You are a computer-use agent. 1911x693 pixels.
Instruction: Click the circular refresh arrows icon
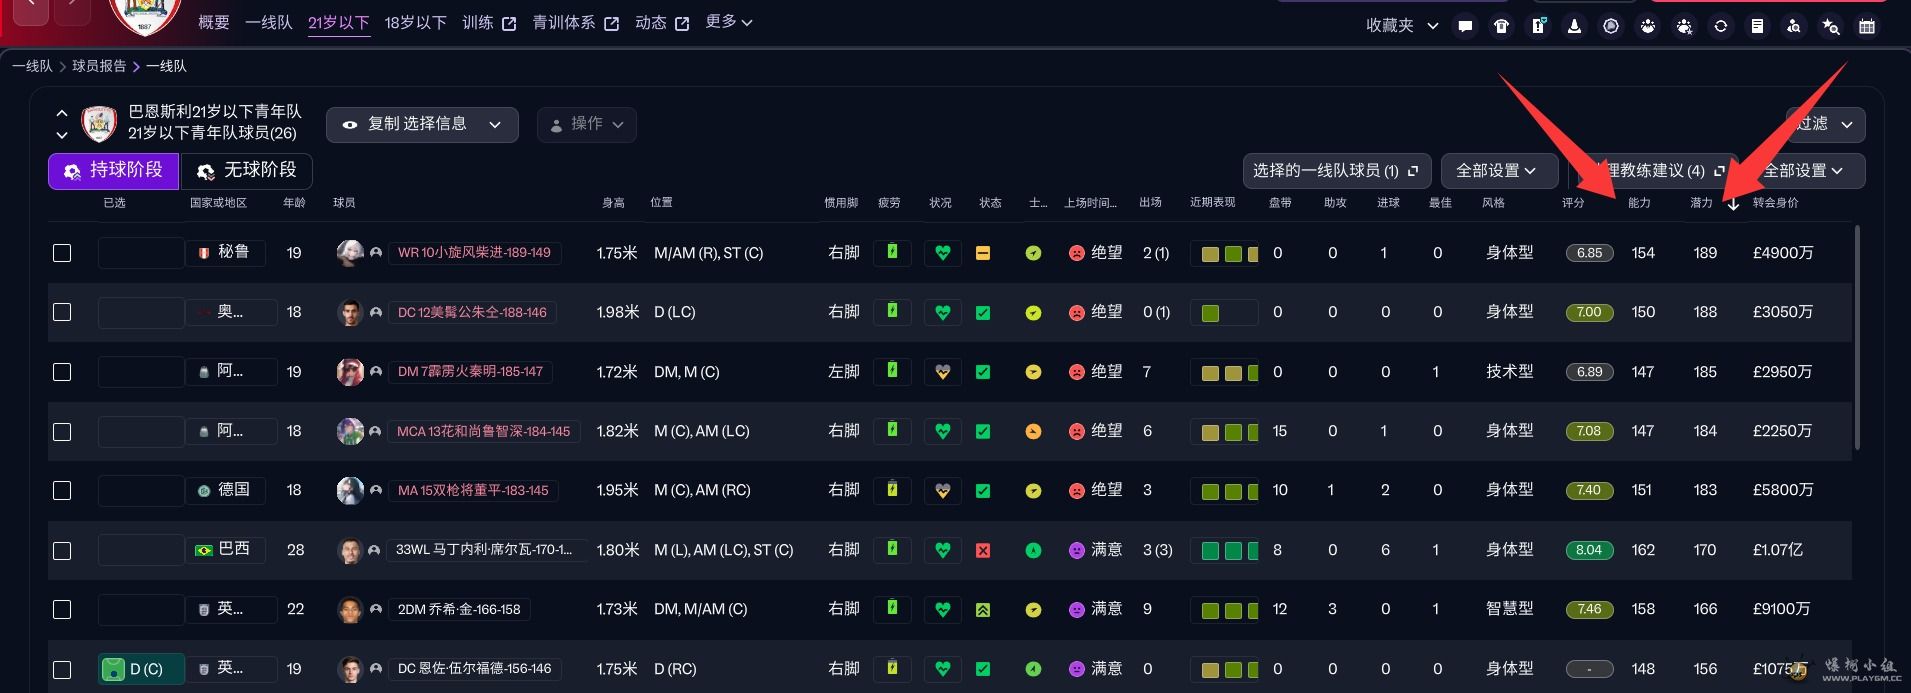1721,27
